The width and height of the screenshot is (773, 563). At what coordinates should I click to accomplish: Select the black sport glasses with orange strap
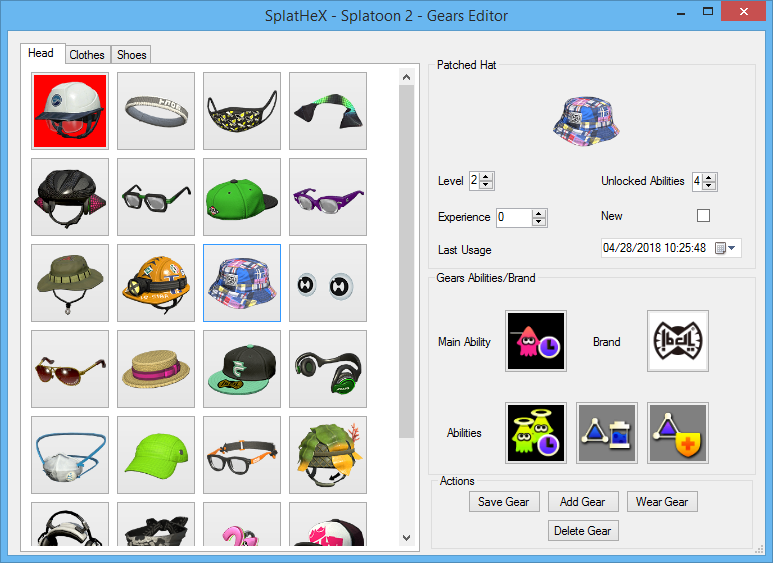pyautogui.click(x=242, y=455)
